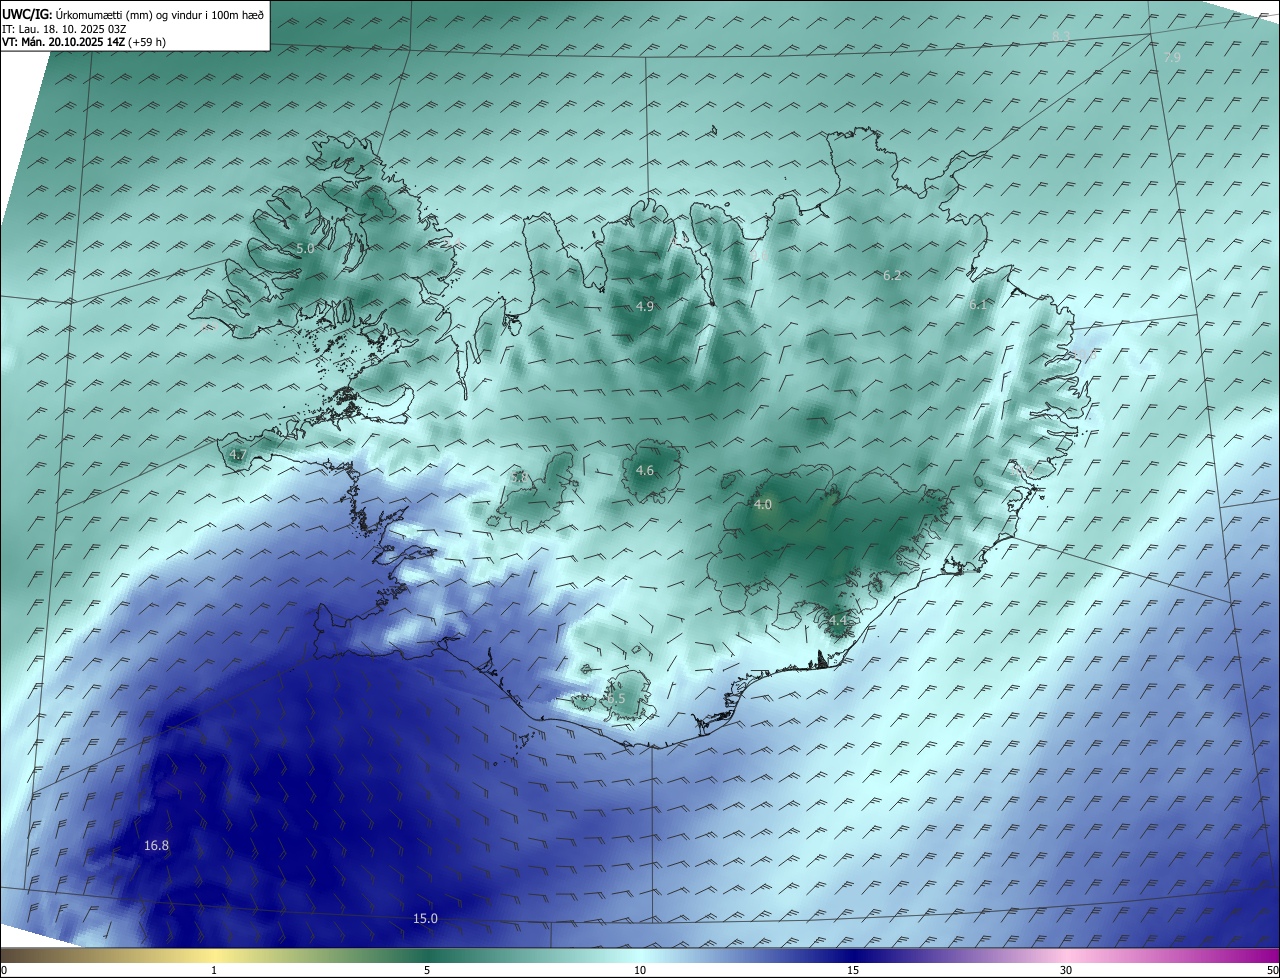Click the legend tick label 15
Image resolution: width=1280 pixels, height=978 pixels.
pyautogui.click(x=853, y=970)
